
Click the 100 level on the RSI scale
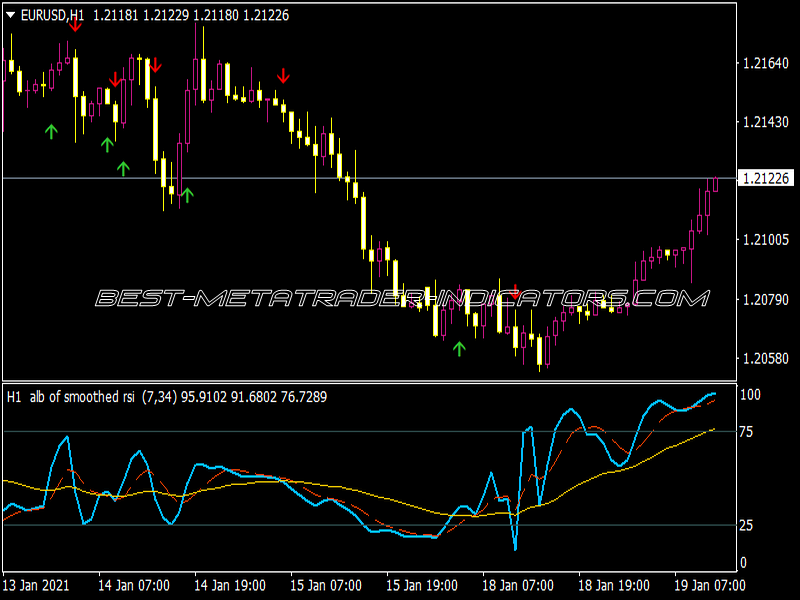point(750,394)
